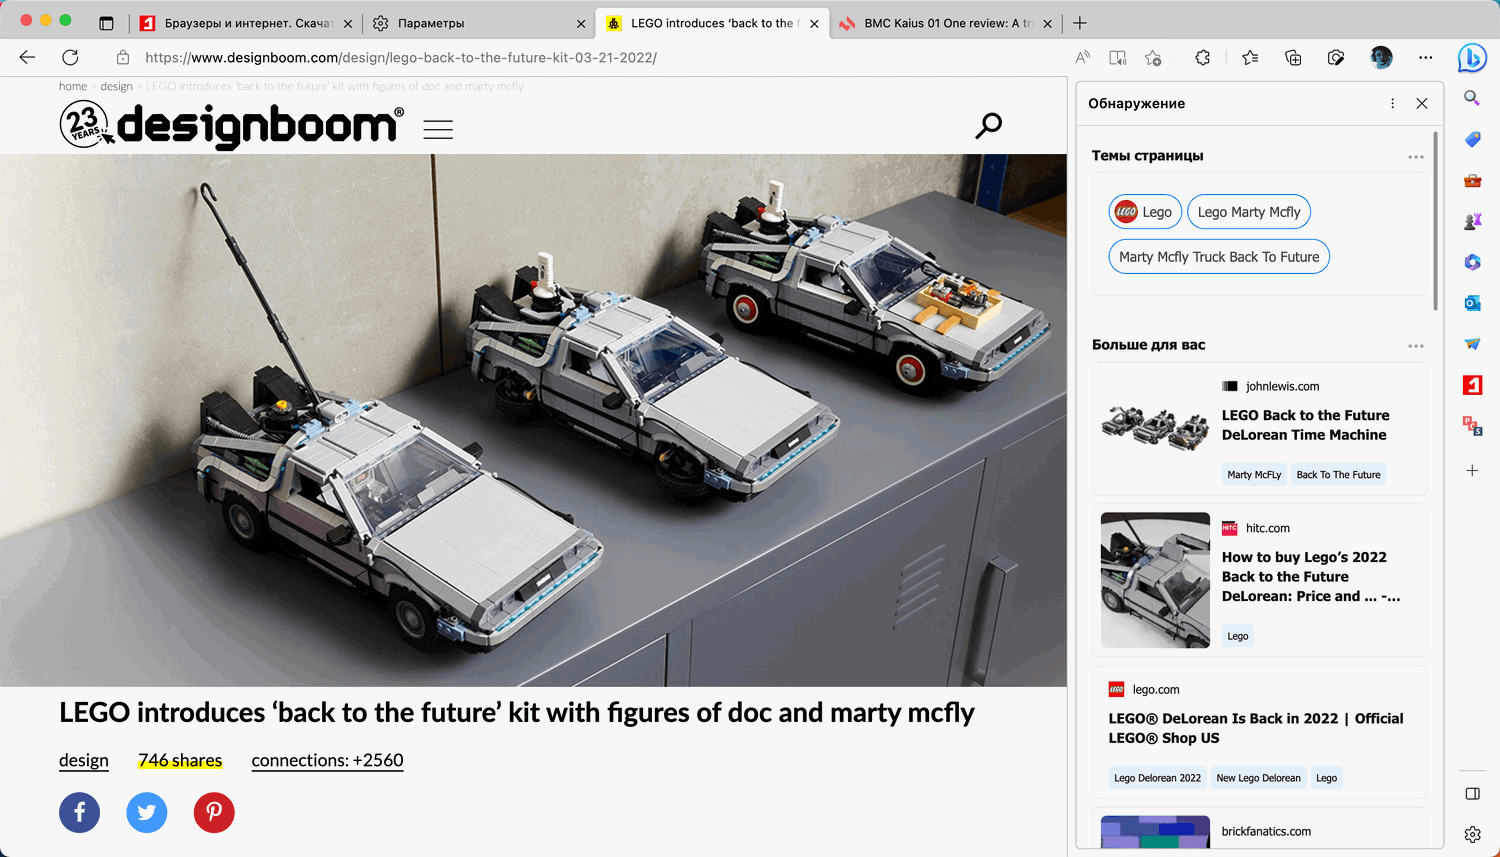Close the Обнаружение panel

coord(1422,103)
